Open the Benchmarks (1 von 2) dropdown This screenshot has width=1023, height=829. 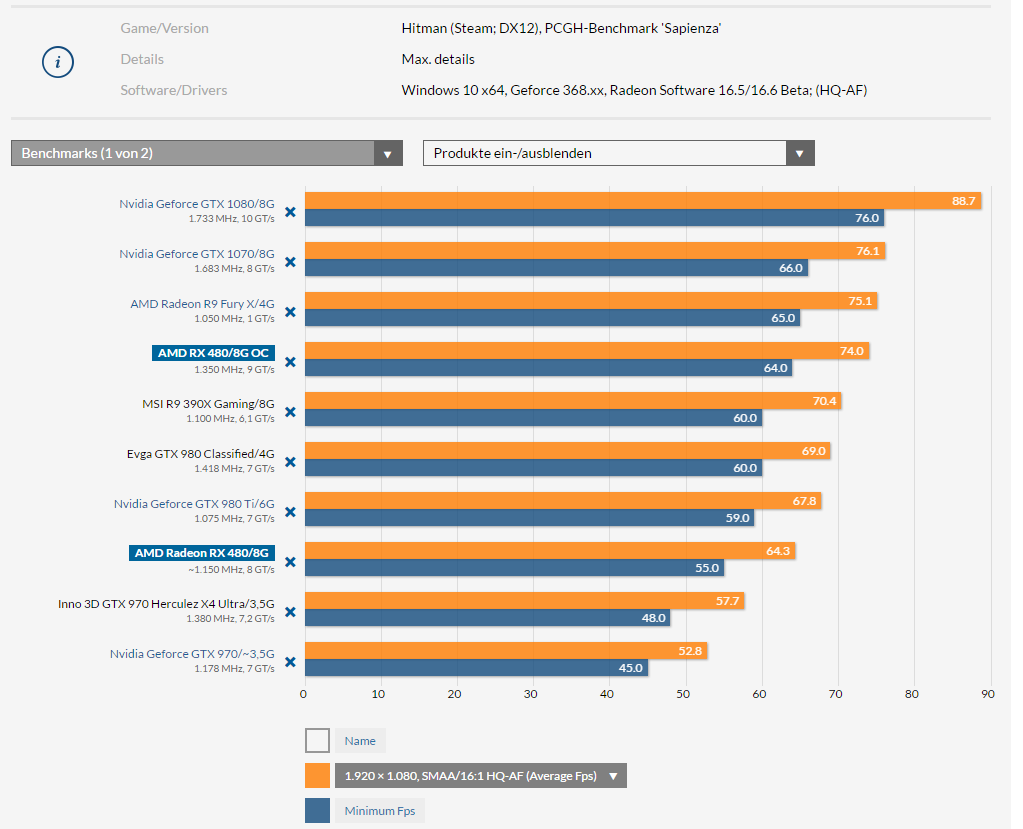207,153
